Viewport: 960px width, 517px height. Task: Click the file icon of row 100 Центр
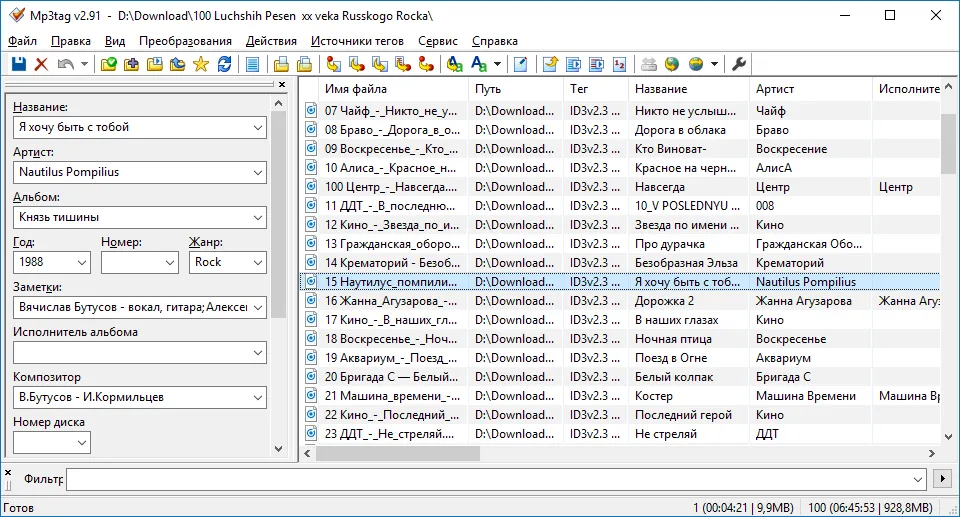[311, 186]
